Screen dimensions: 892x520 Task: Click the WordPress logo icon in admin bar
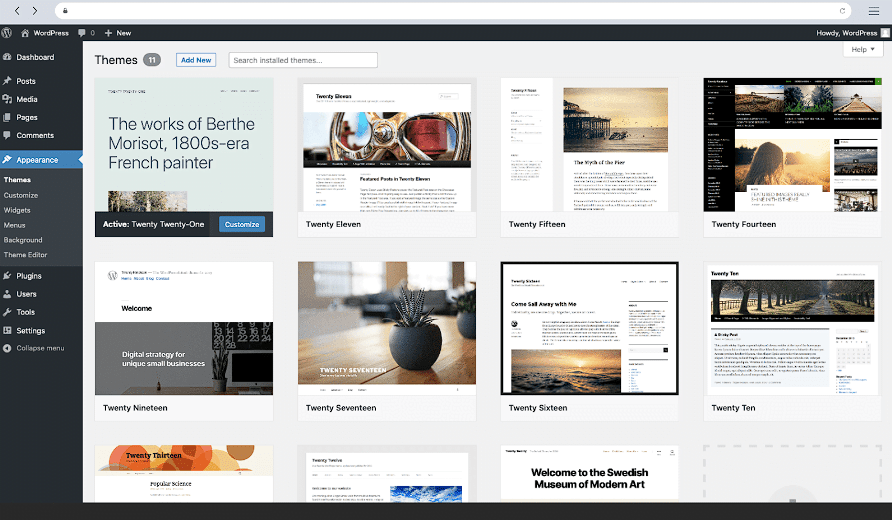tap(7, 33)
